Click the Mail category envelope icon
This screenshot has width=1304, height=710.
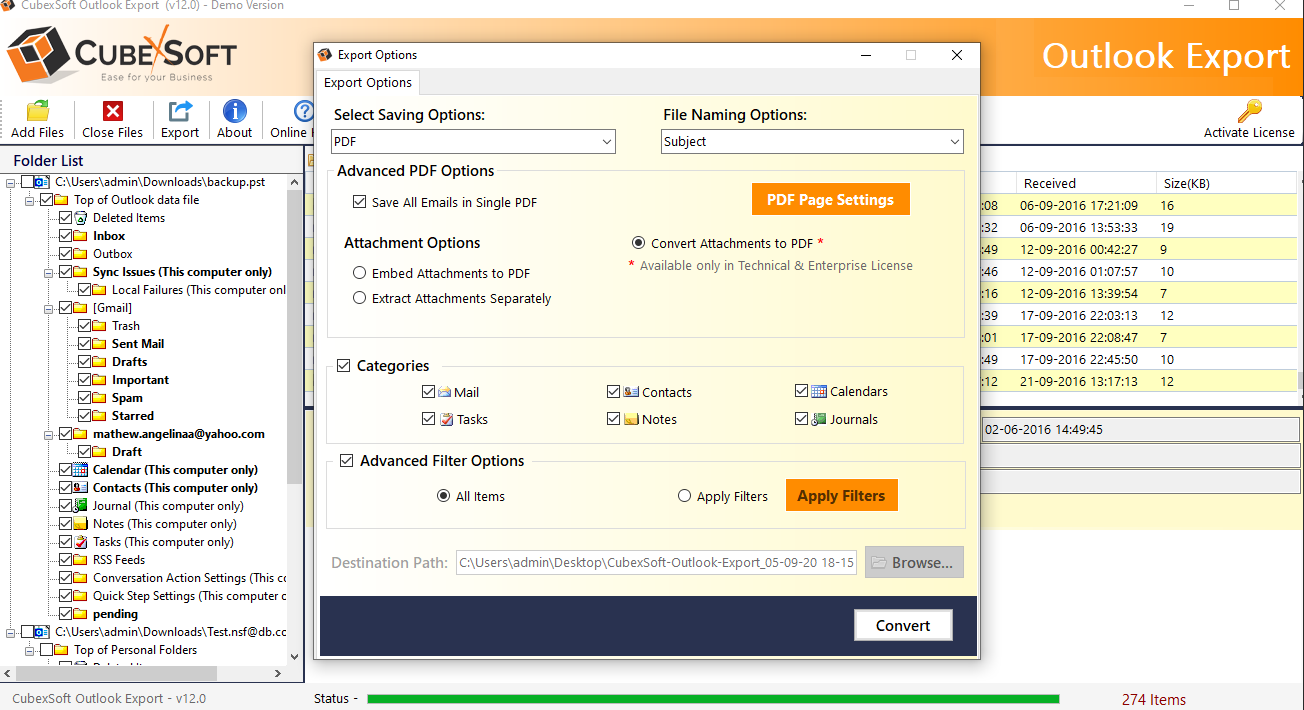pyautogui.click(x=444, y=392)
